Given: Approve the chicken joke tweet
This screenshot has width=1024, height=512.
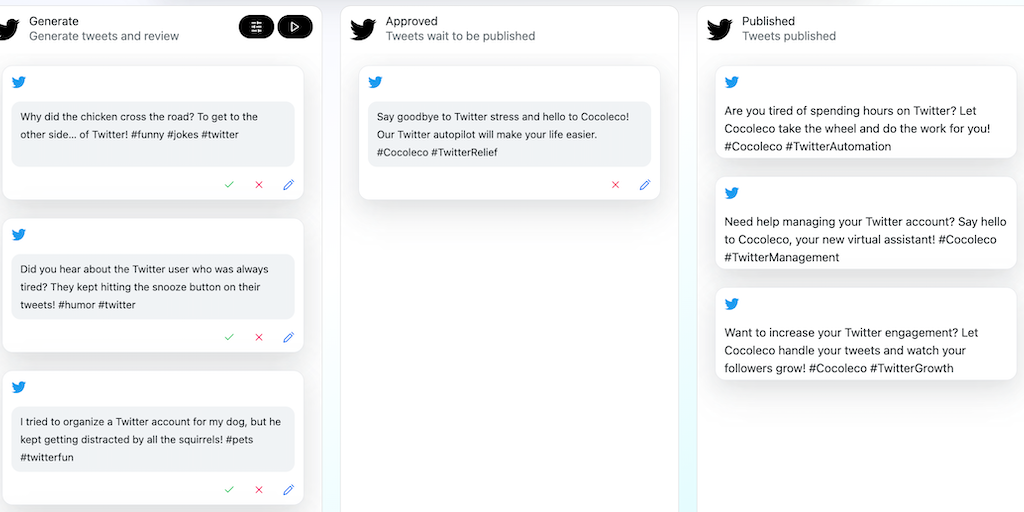Looking at the screenshot, I should point(229,185).
